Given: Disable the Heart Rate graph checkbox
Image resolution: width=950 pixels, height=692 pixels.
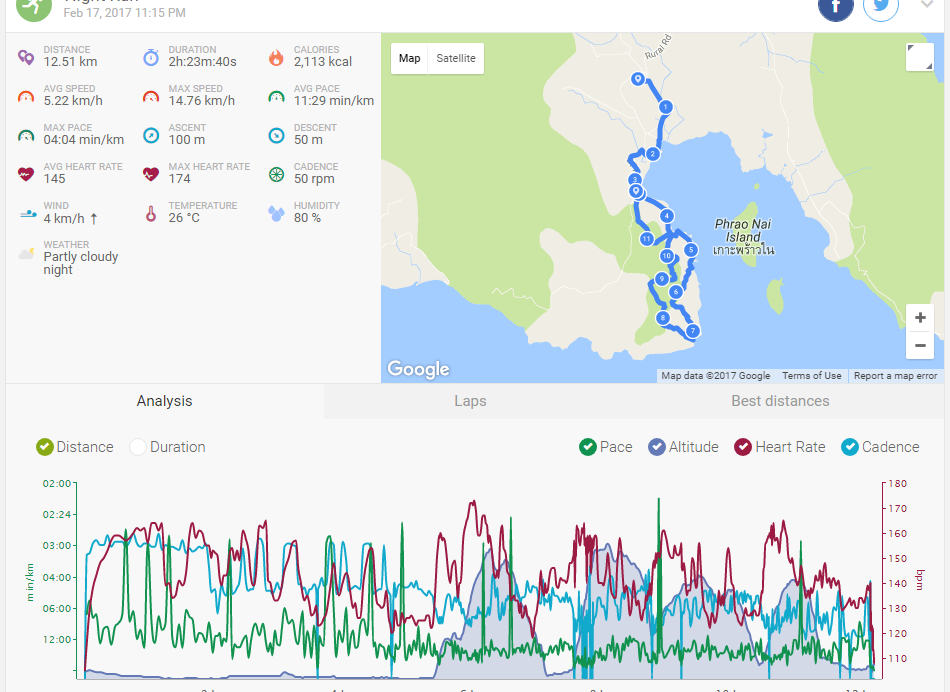Looking at the screenshot, I should (743, 447).
